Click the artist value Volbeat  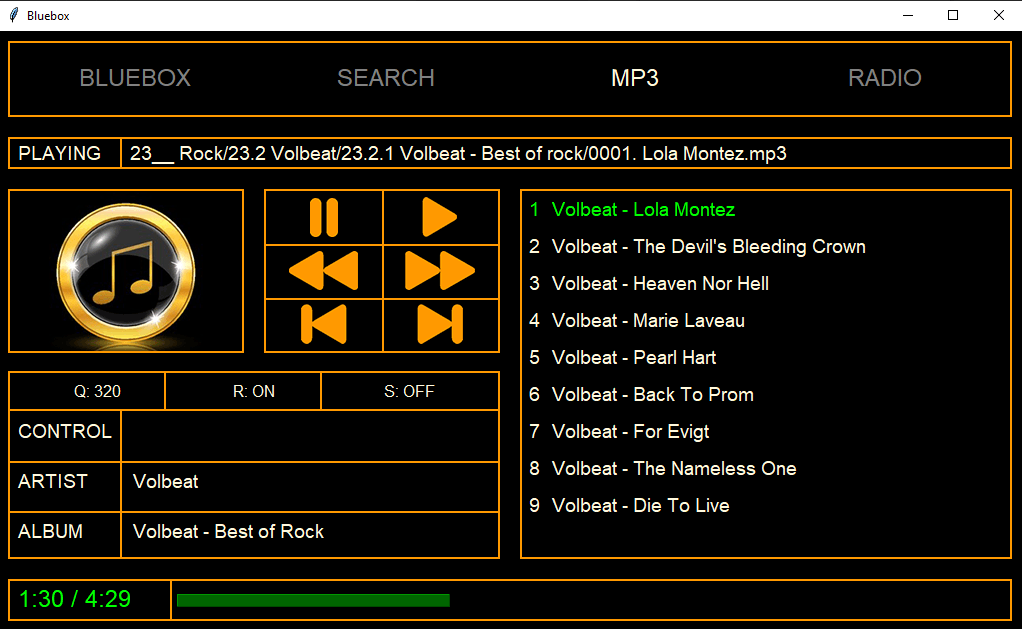click(166, 482)
